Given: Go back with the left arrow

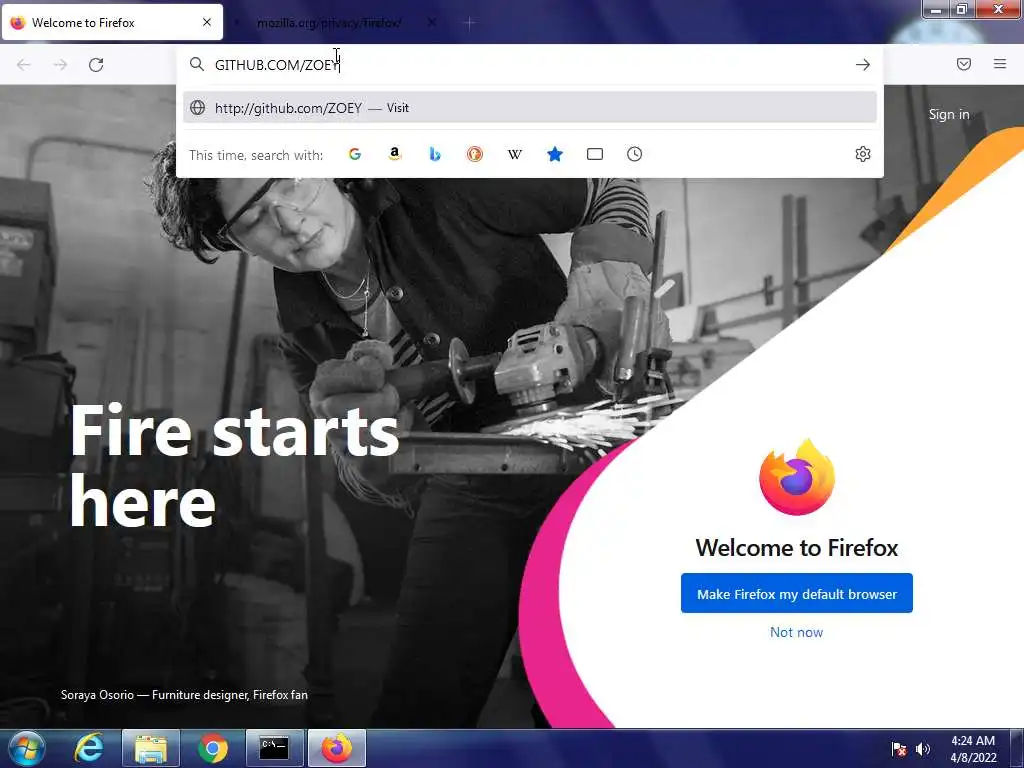Looking at the screenshot, I should point(24,65).
